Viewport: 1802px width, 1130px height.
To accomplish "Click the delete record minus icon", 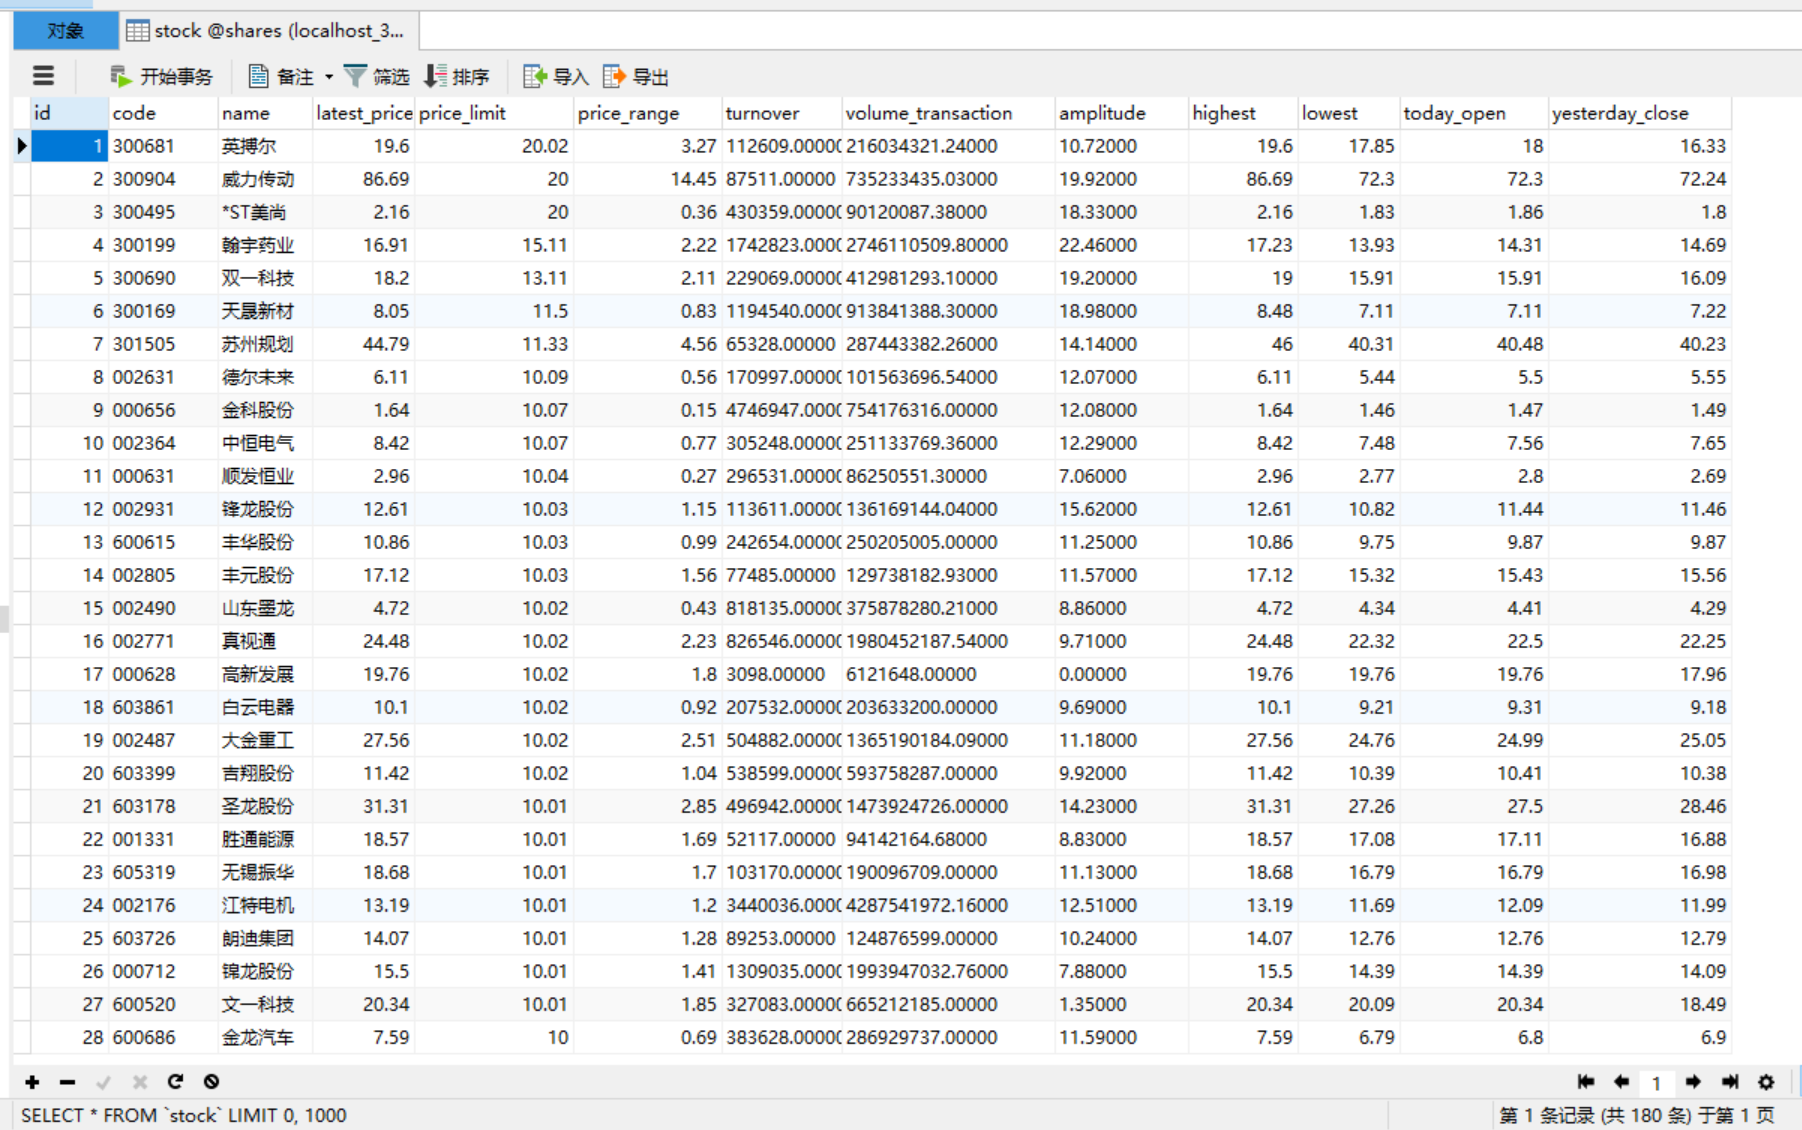I will pyautogui.click(x=67, y=1082).
